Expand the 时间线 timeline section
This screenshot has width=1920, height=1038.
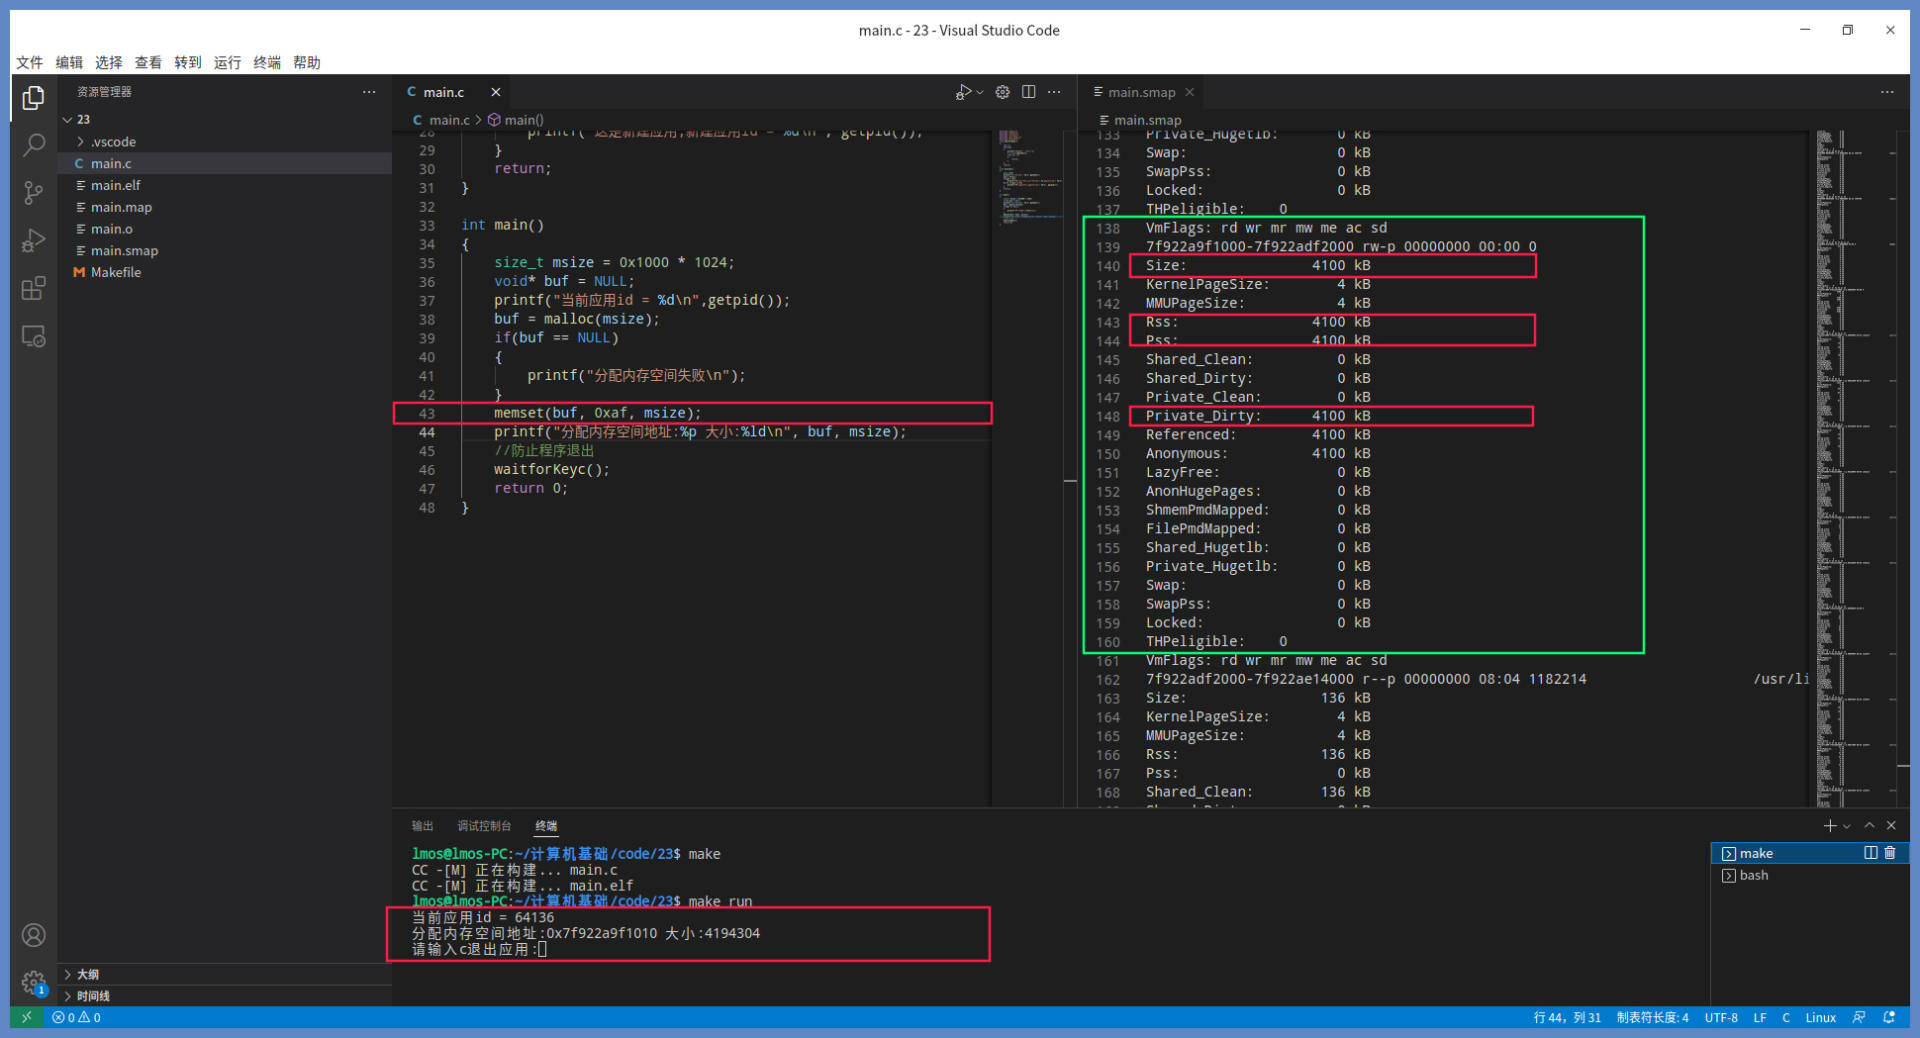click(92, 996)
